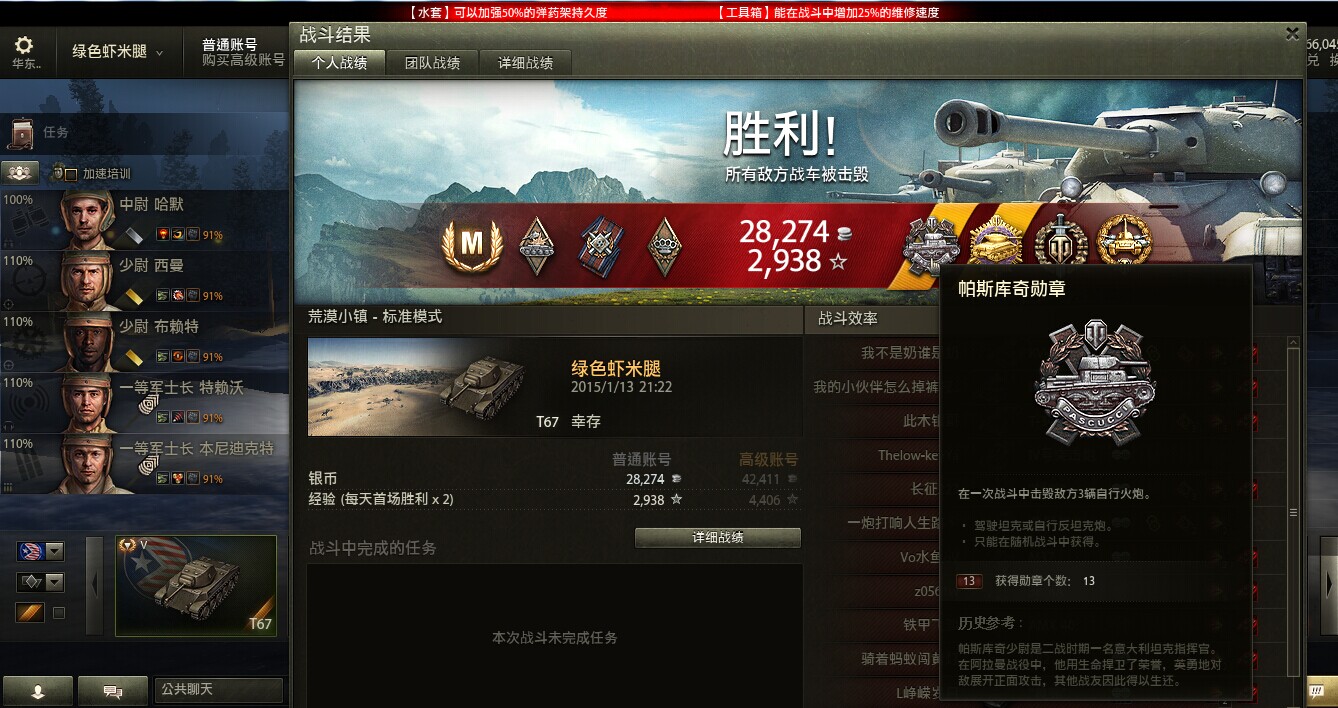Expand the 绿色虾米腿 account dropdown
The image size is (1338, 708).
tap(118, 51)
